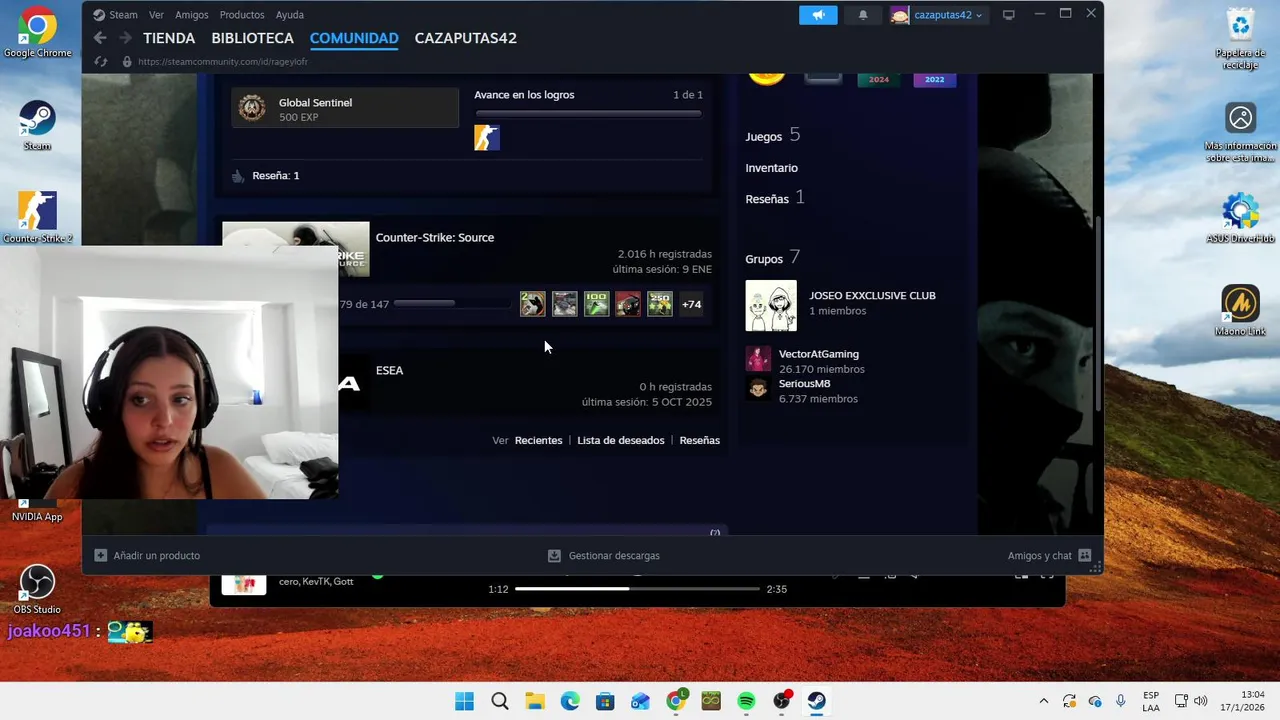The height and width of the screenshot is (720, 1280).
Task: Click the Counter-Strike achievement icon under Avance en los logros
Action: (487, 138)
